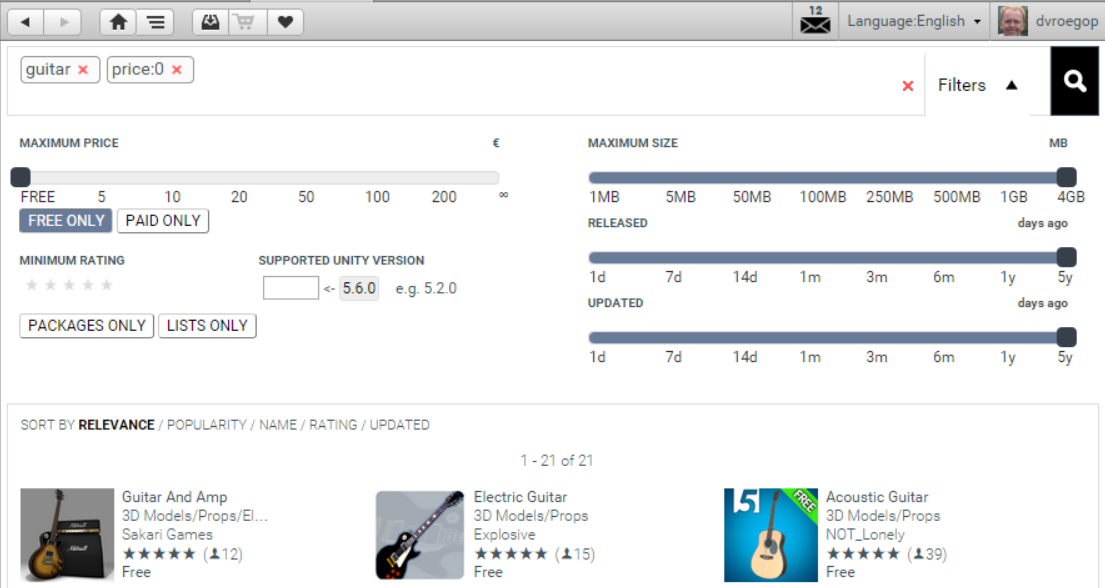The width and height of the screenshot is (1105, 588).
Task: Set minimum rating to two stars
Action: [50, 285]
